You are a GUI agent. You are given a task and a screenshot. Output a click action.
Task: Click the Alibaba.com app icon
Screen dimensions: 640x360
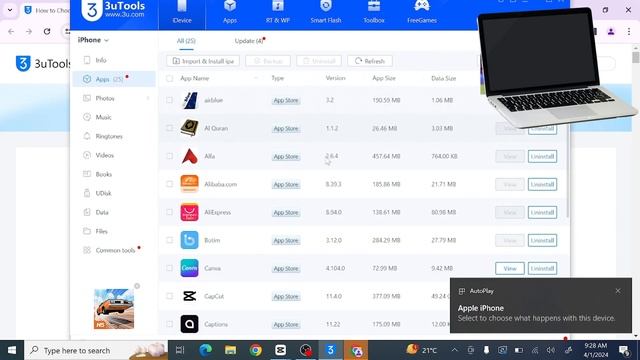[189, 184]
